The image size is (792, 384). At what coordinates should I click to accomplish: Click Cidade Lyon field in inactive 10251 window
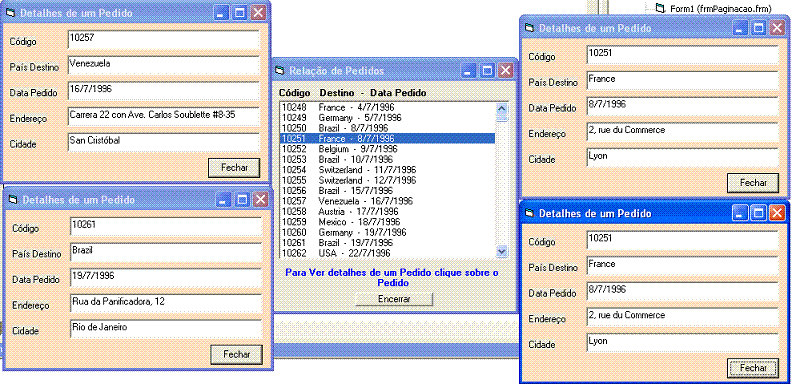click(x=683, y=158)
